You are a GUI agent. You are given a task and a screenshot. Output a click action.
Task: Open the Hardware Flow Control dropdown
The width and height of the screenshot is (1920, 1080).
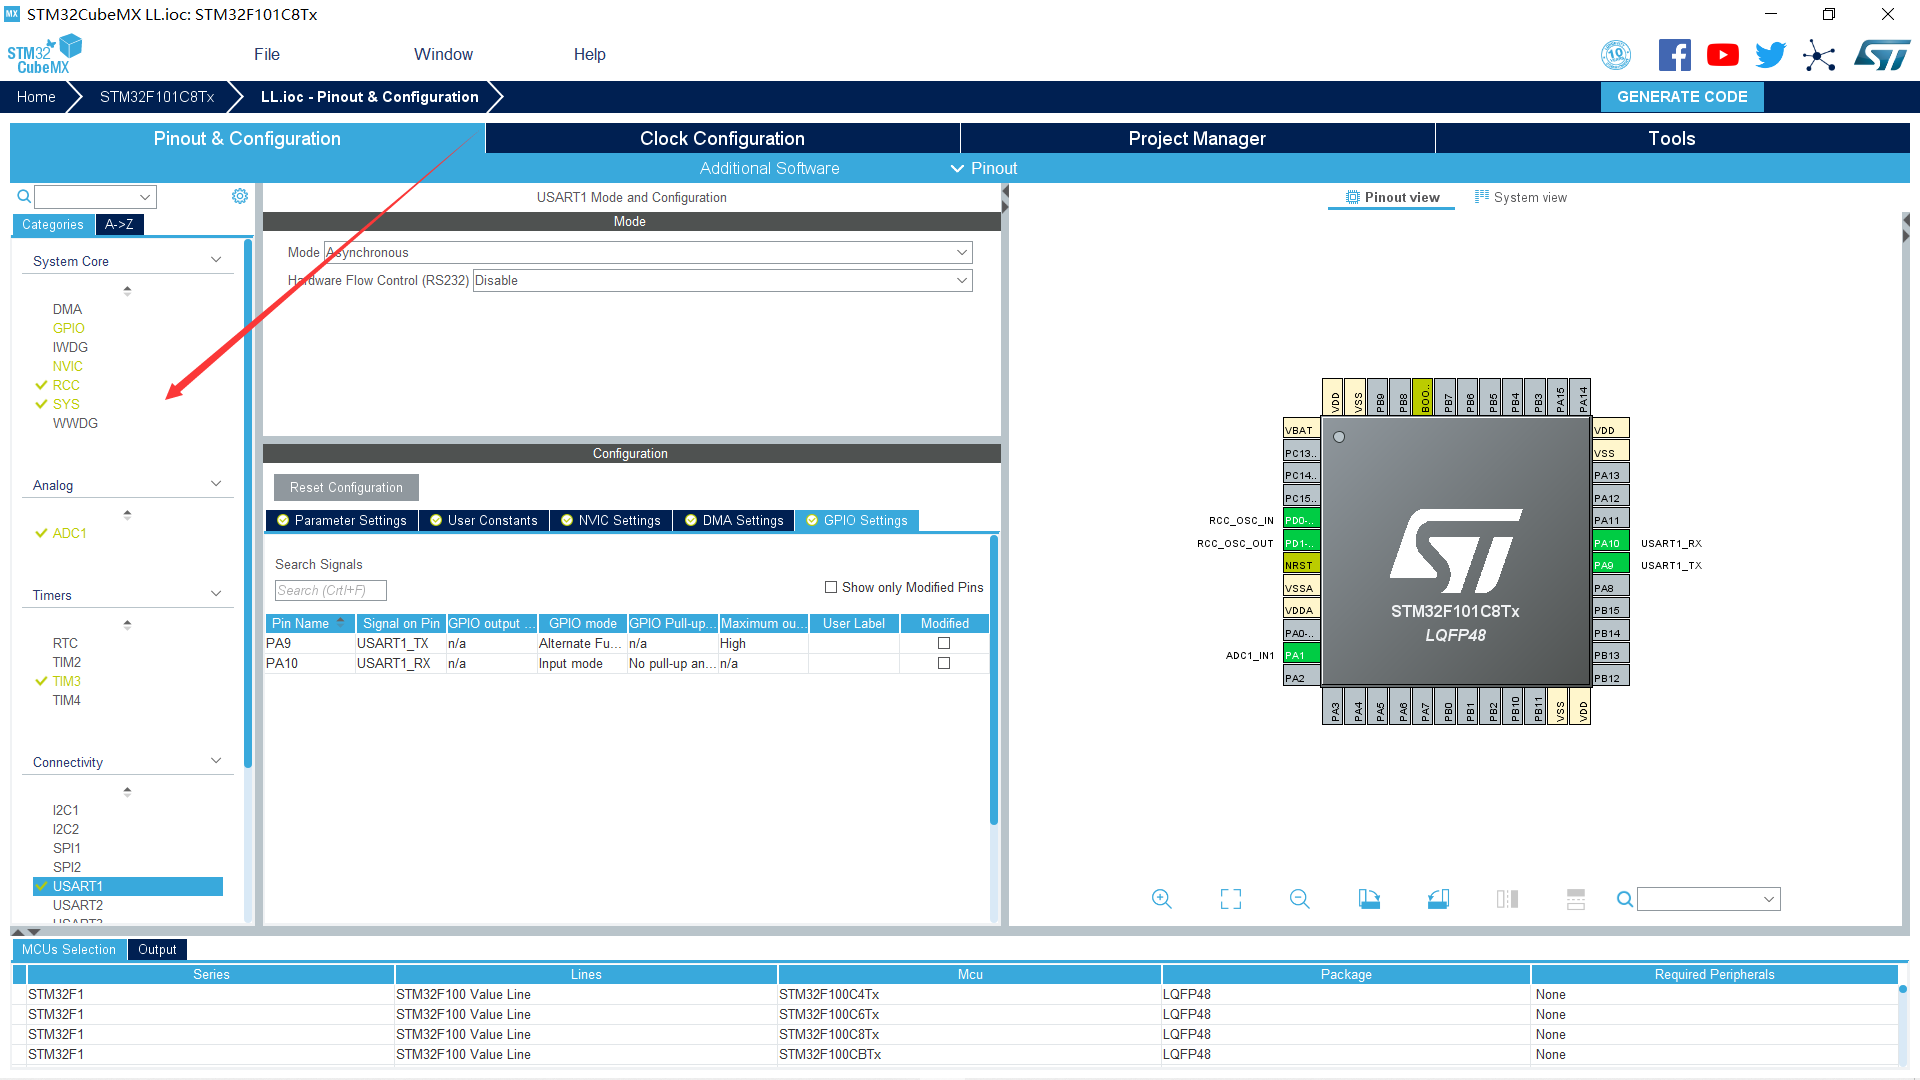pos(722,280)
